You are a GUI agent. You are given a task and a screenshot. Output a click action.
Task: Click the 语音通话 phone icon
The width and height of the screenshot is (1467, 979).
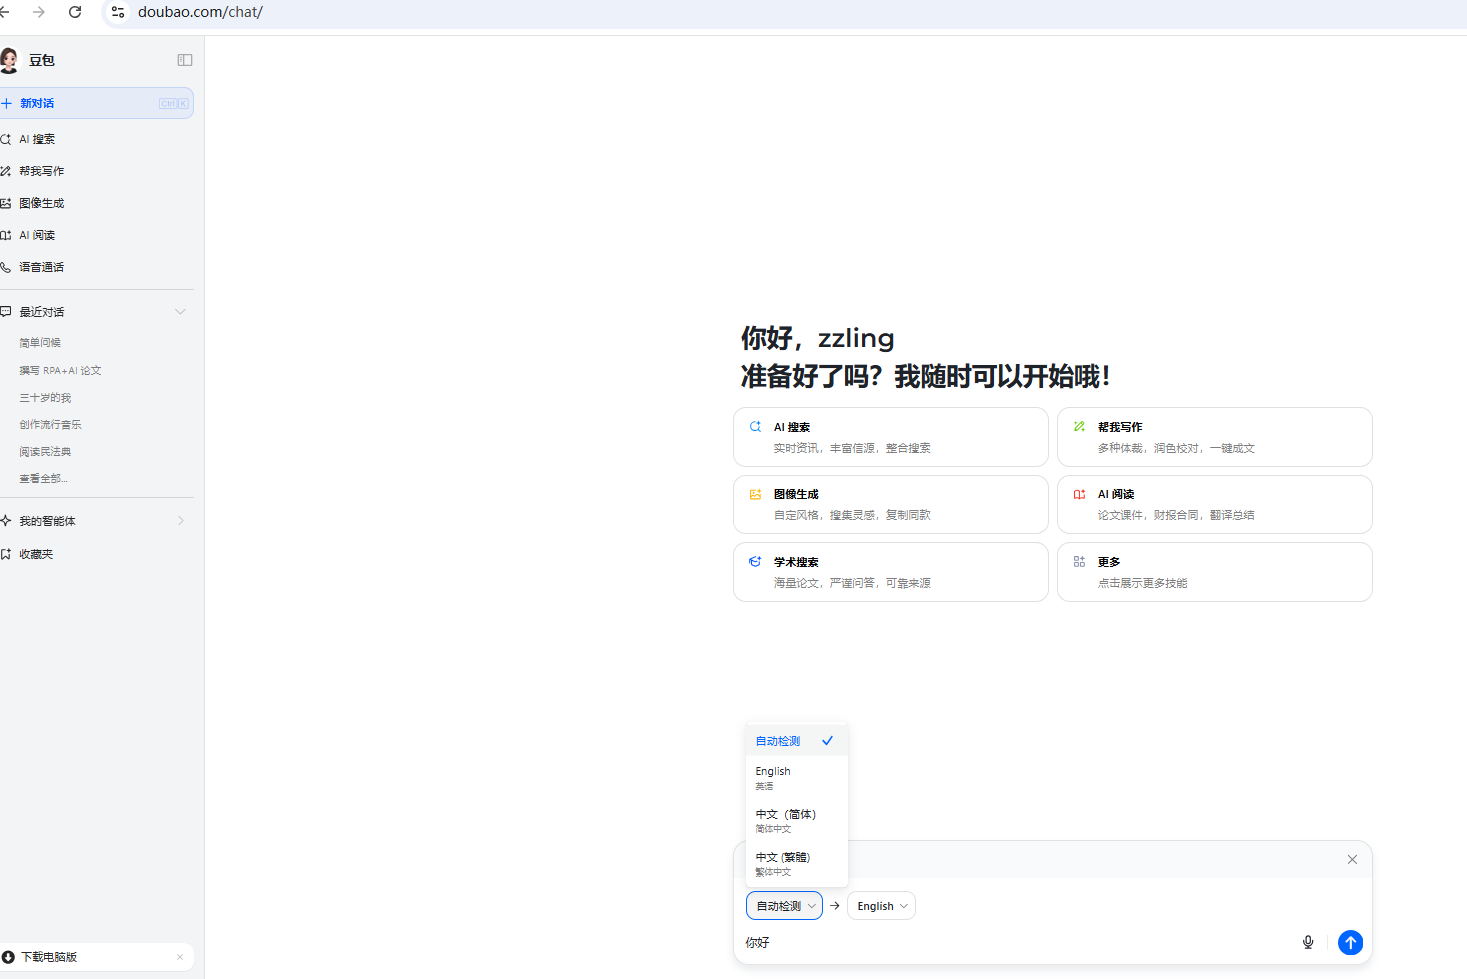coord(6,267)
